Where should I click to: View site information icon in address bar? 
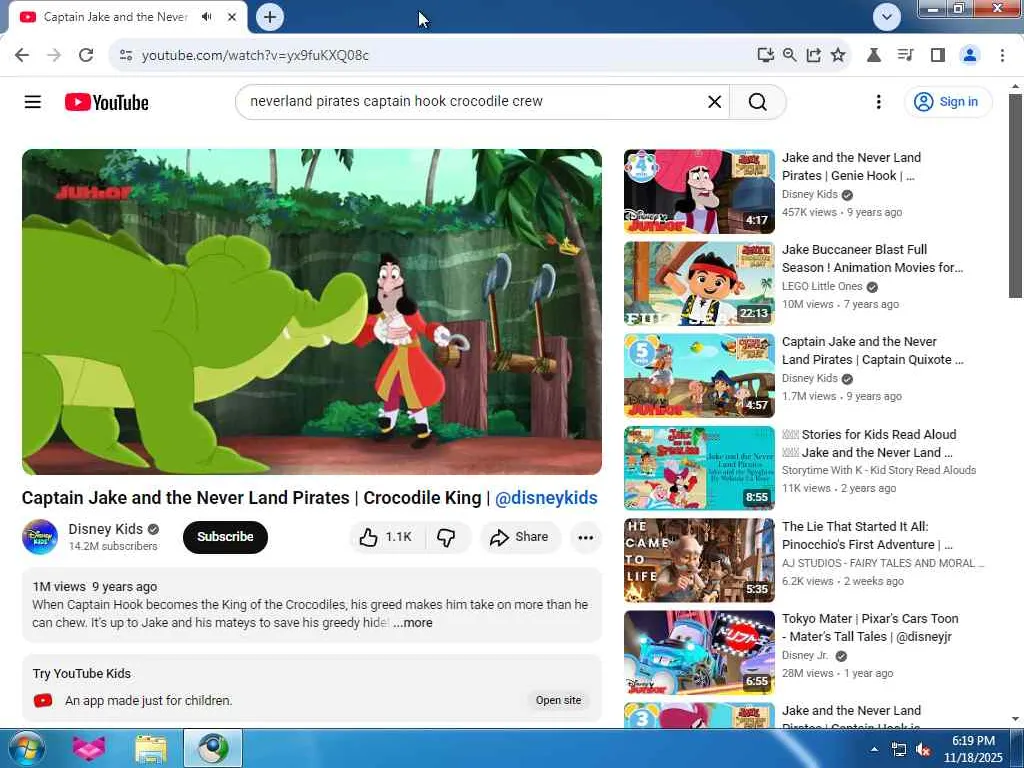point(126,56)
